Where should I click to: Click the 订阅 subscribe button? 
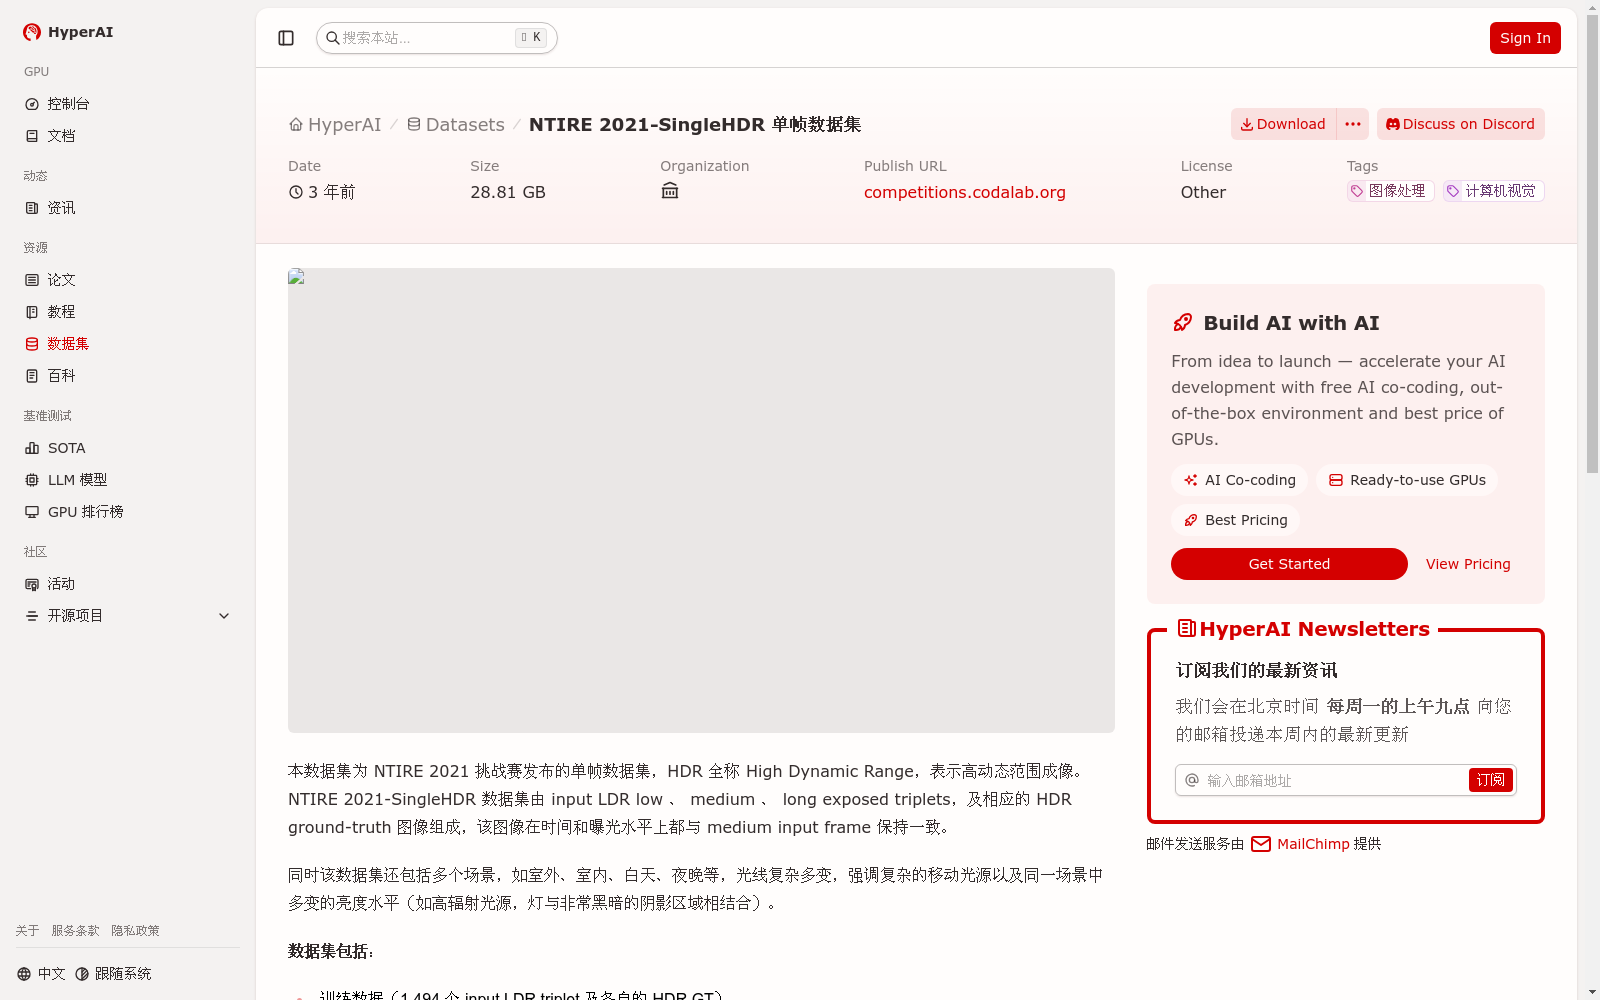coord(1491,780)
